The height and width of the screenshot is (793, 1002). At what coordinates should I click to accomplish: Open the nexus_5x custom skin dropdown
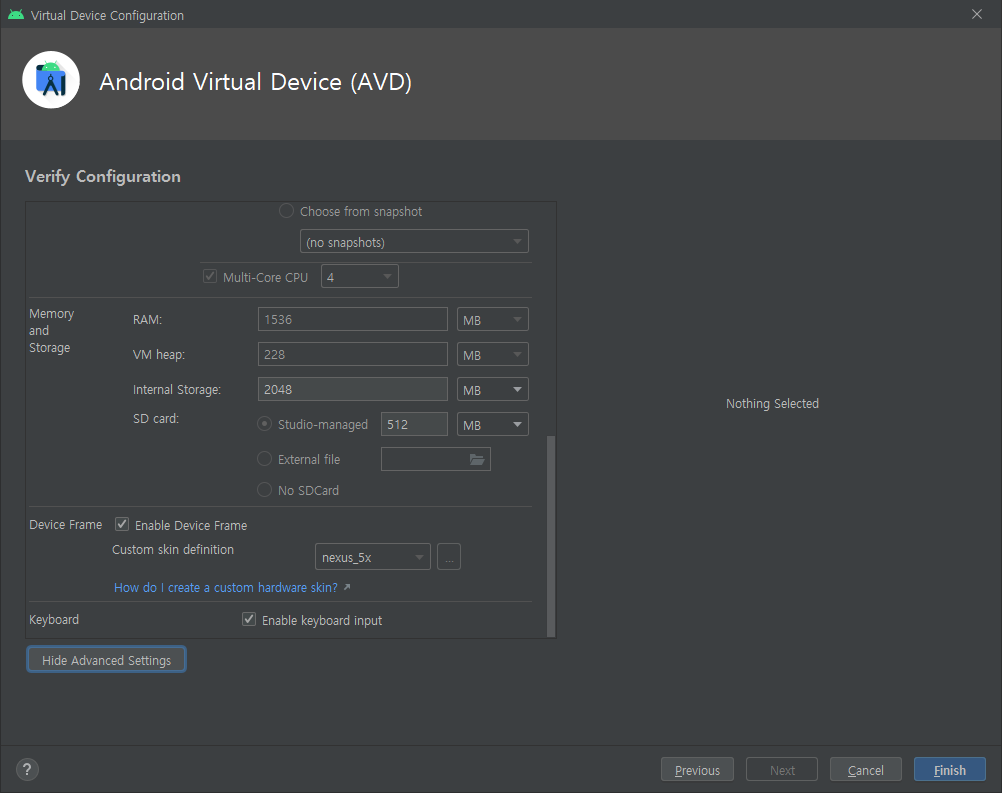(373, 557)
